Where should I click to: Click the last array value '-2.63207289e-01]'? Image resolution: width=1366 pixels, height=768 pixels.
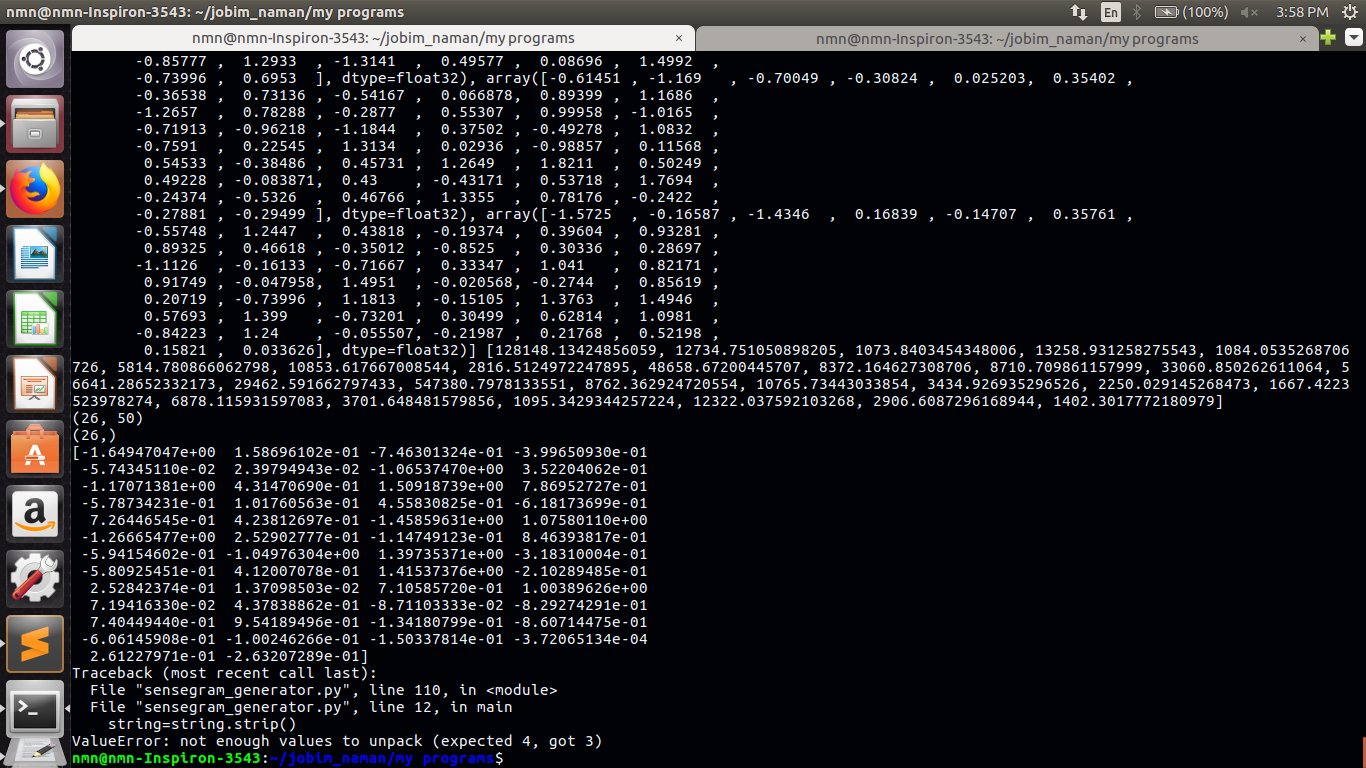(x=296, y=656)
